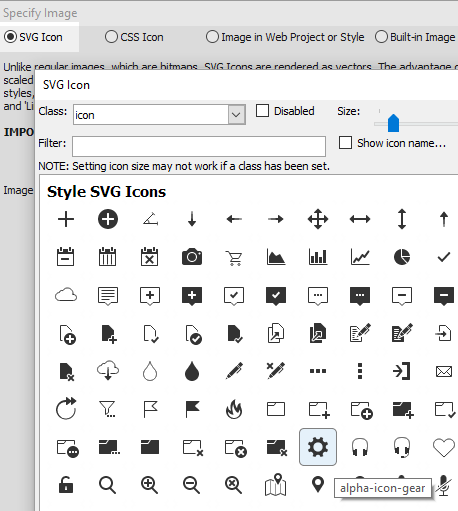Click the fire flame icon

234,409
